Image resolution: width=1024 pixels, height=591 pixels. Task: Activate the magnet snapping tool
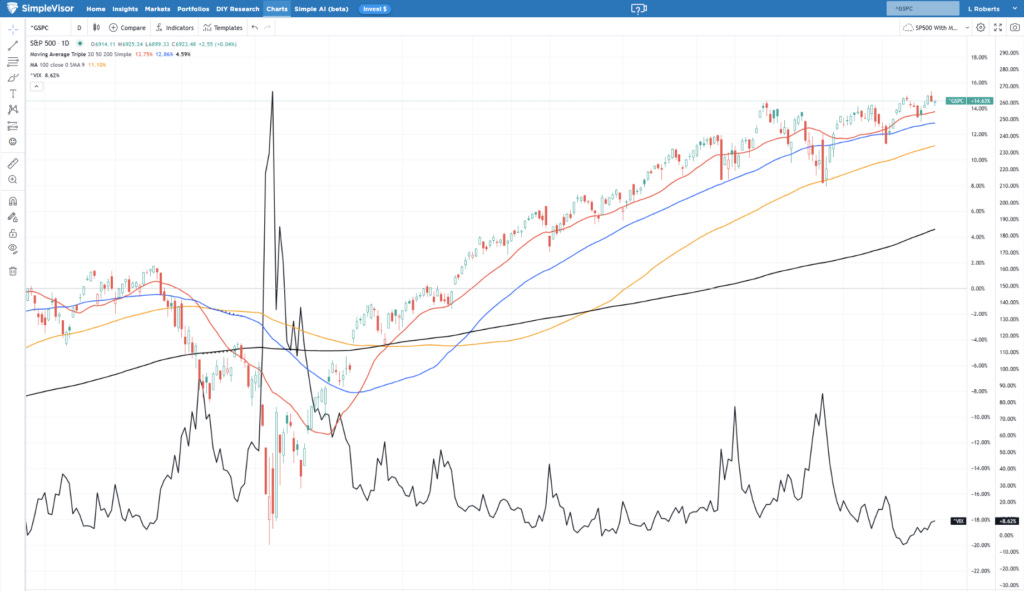coord(12,200)
